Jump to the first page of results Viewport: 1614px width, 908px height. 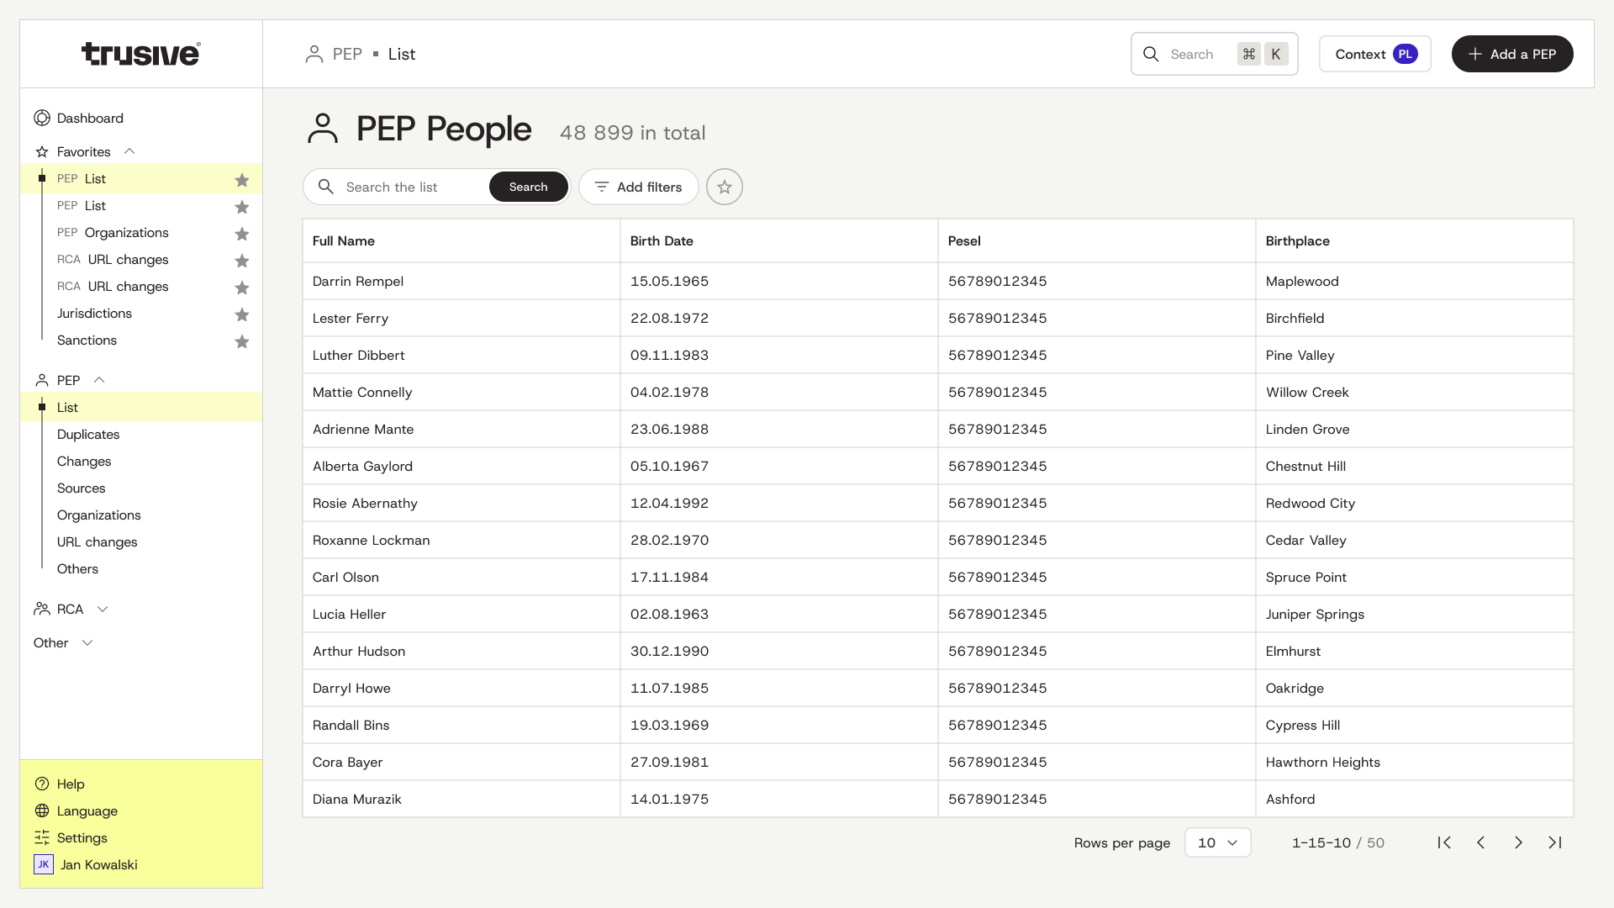[1444, 843]
